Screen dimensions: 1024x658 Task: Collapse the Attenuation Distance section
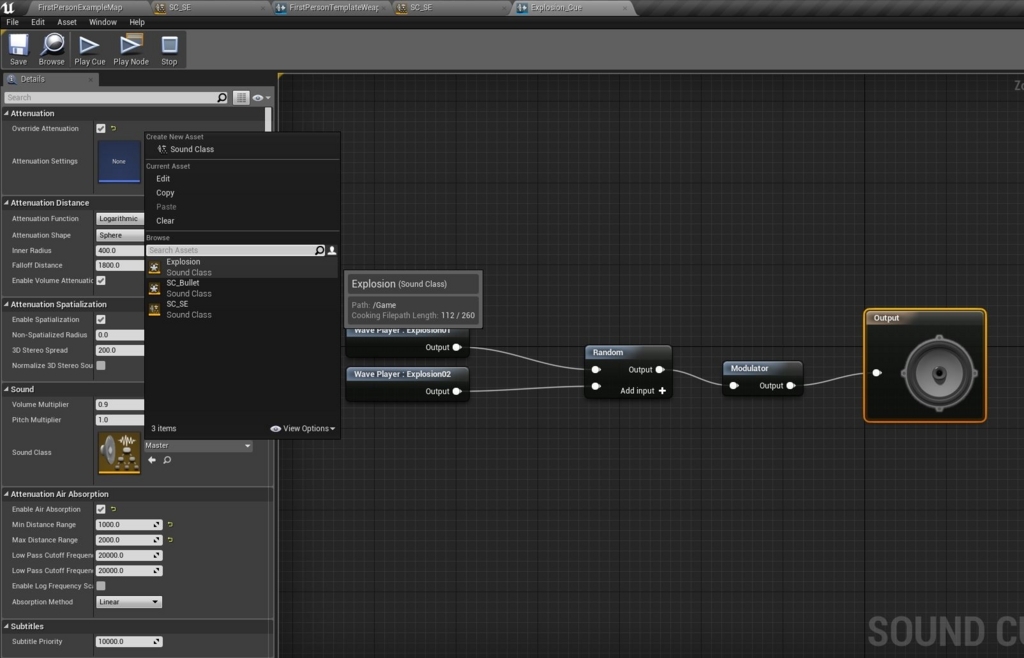(x=8, y=202)
